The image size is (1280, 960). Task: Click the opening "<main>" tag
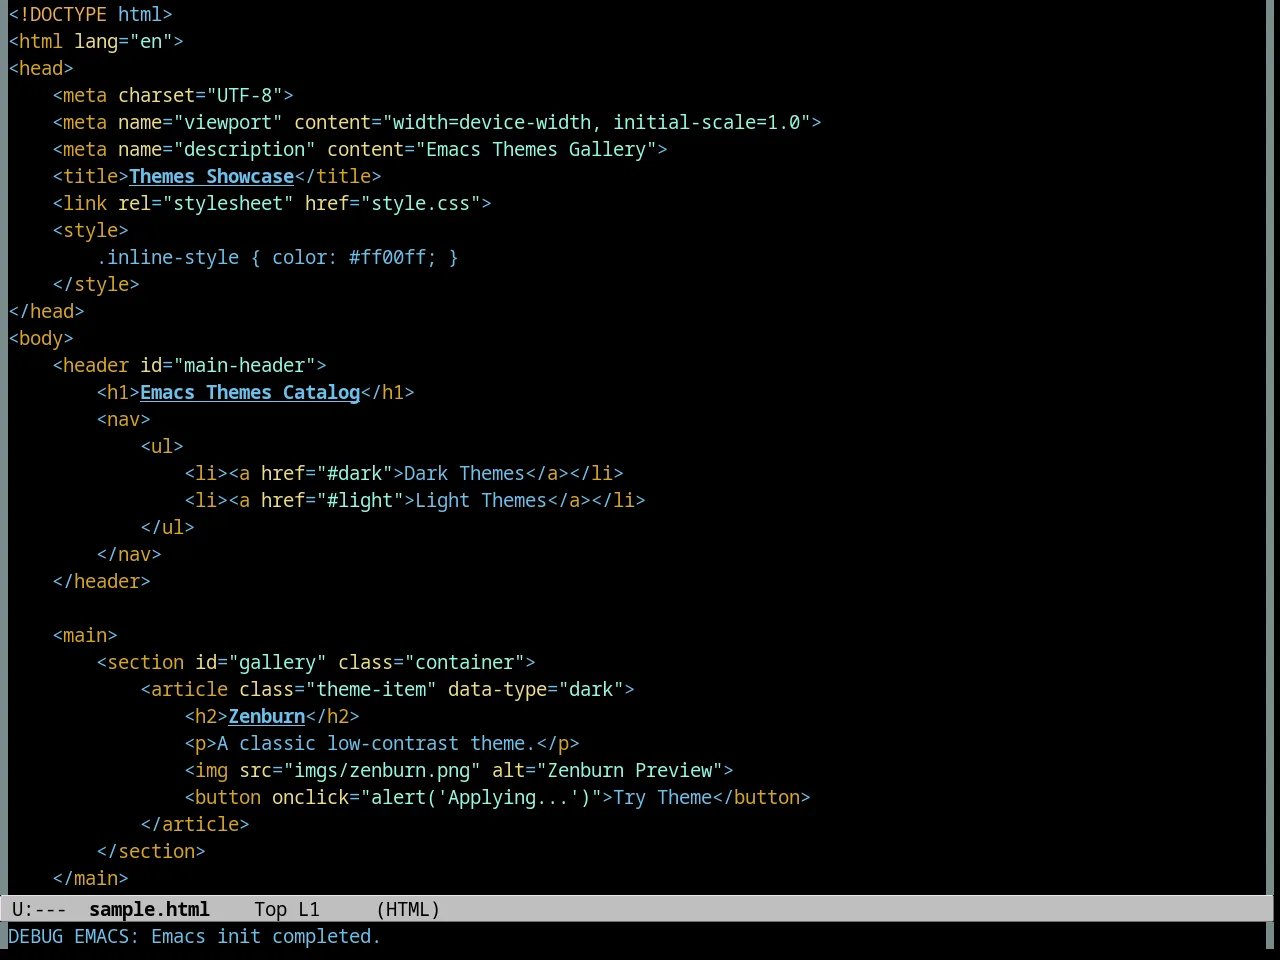(x=85, y=635)
